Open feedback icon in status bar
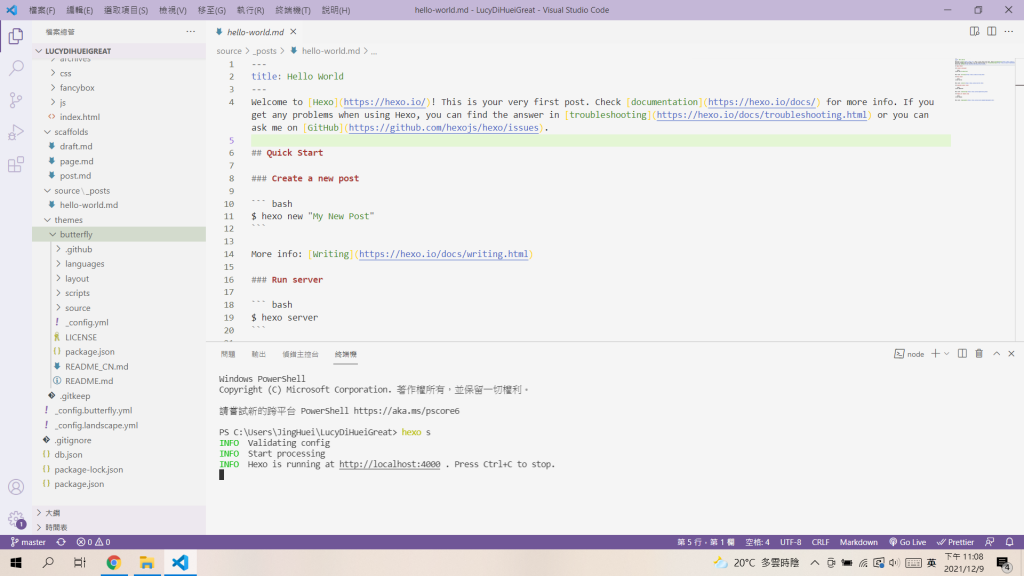The height and width of the screenshot is (576, 1024). 990,542
